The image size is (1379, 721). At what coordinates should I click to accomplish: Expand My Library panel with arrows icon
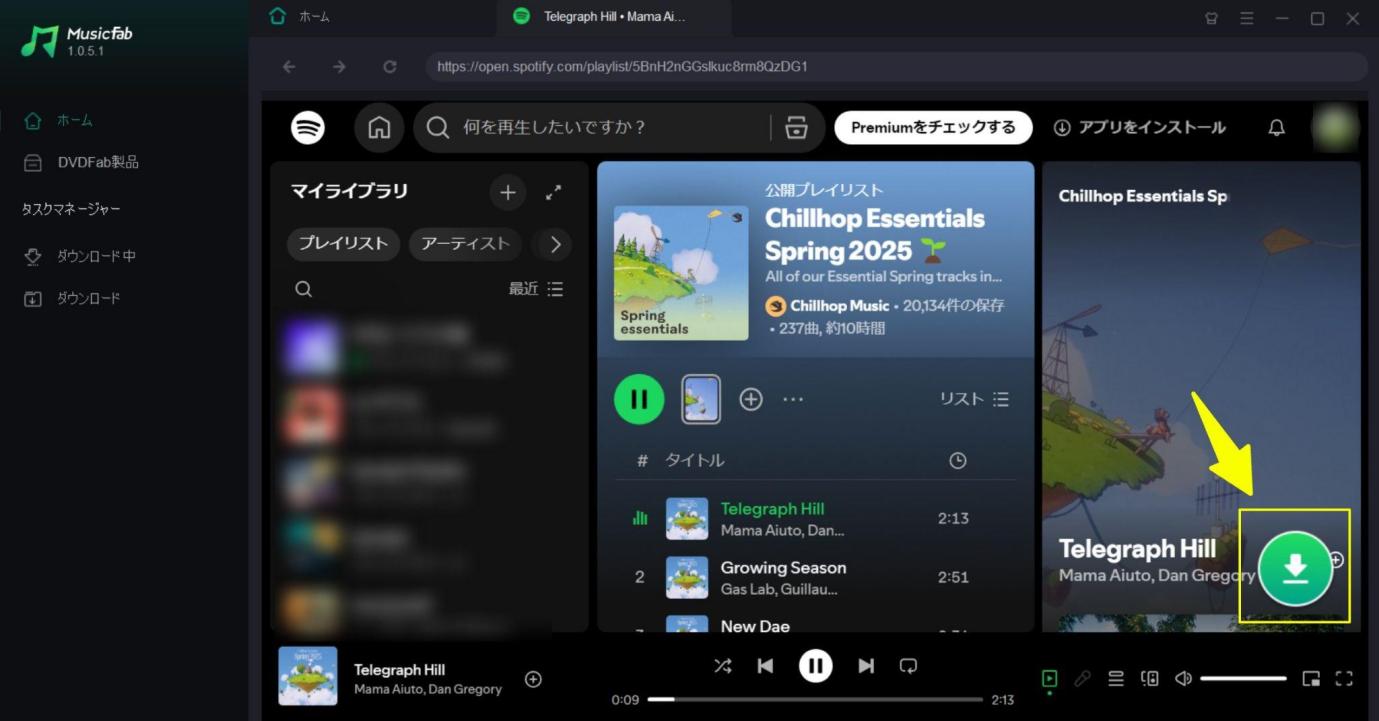553,192
